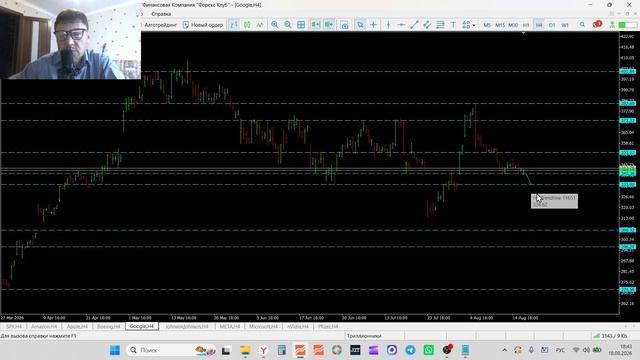Switch timeframe to H1
Screen dimensions: 640x360
tap(526, 25)
